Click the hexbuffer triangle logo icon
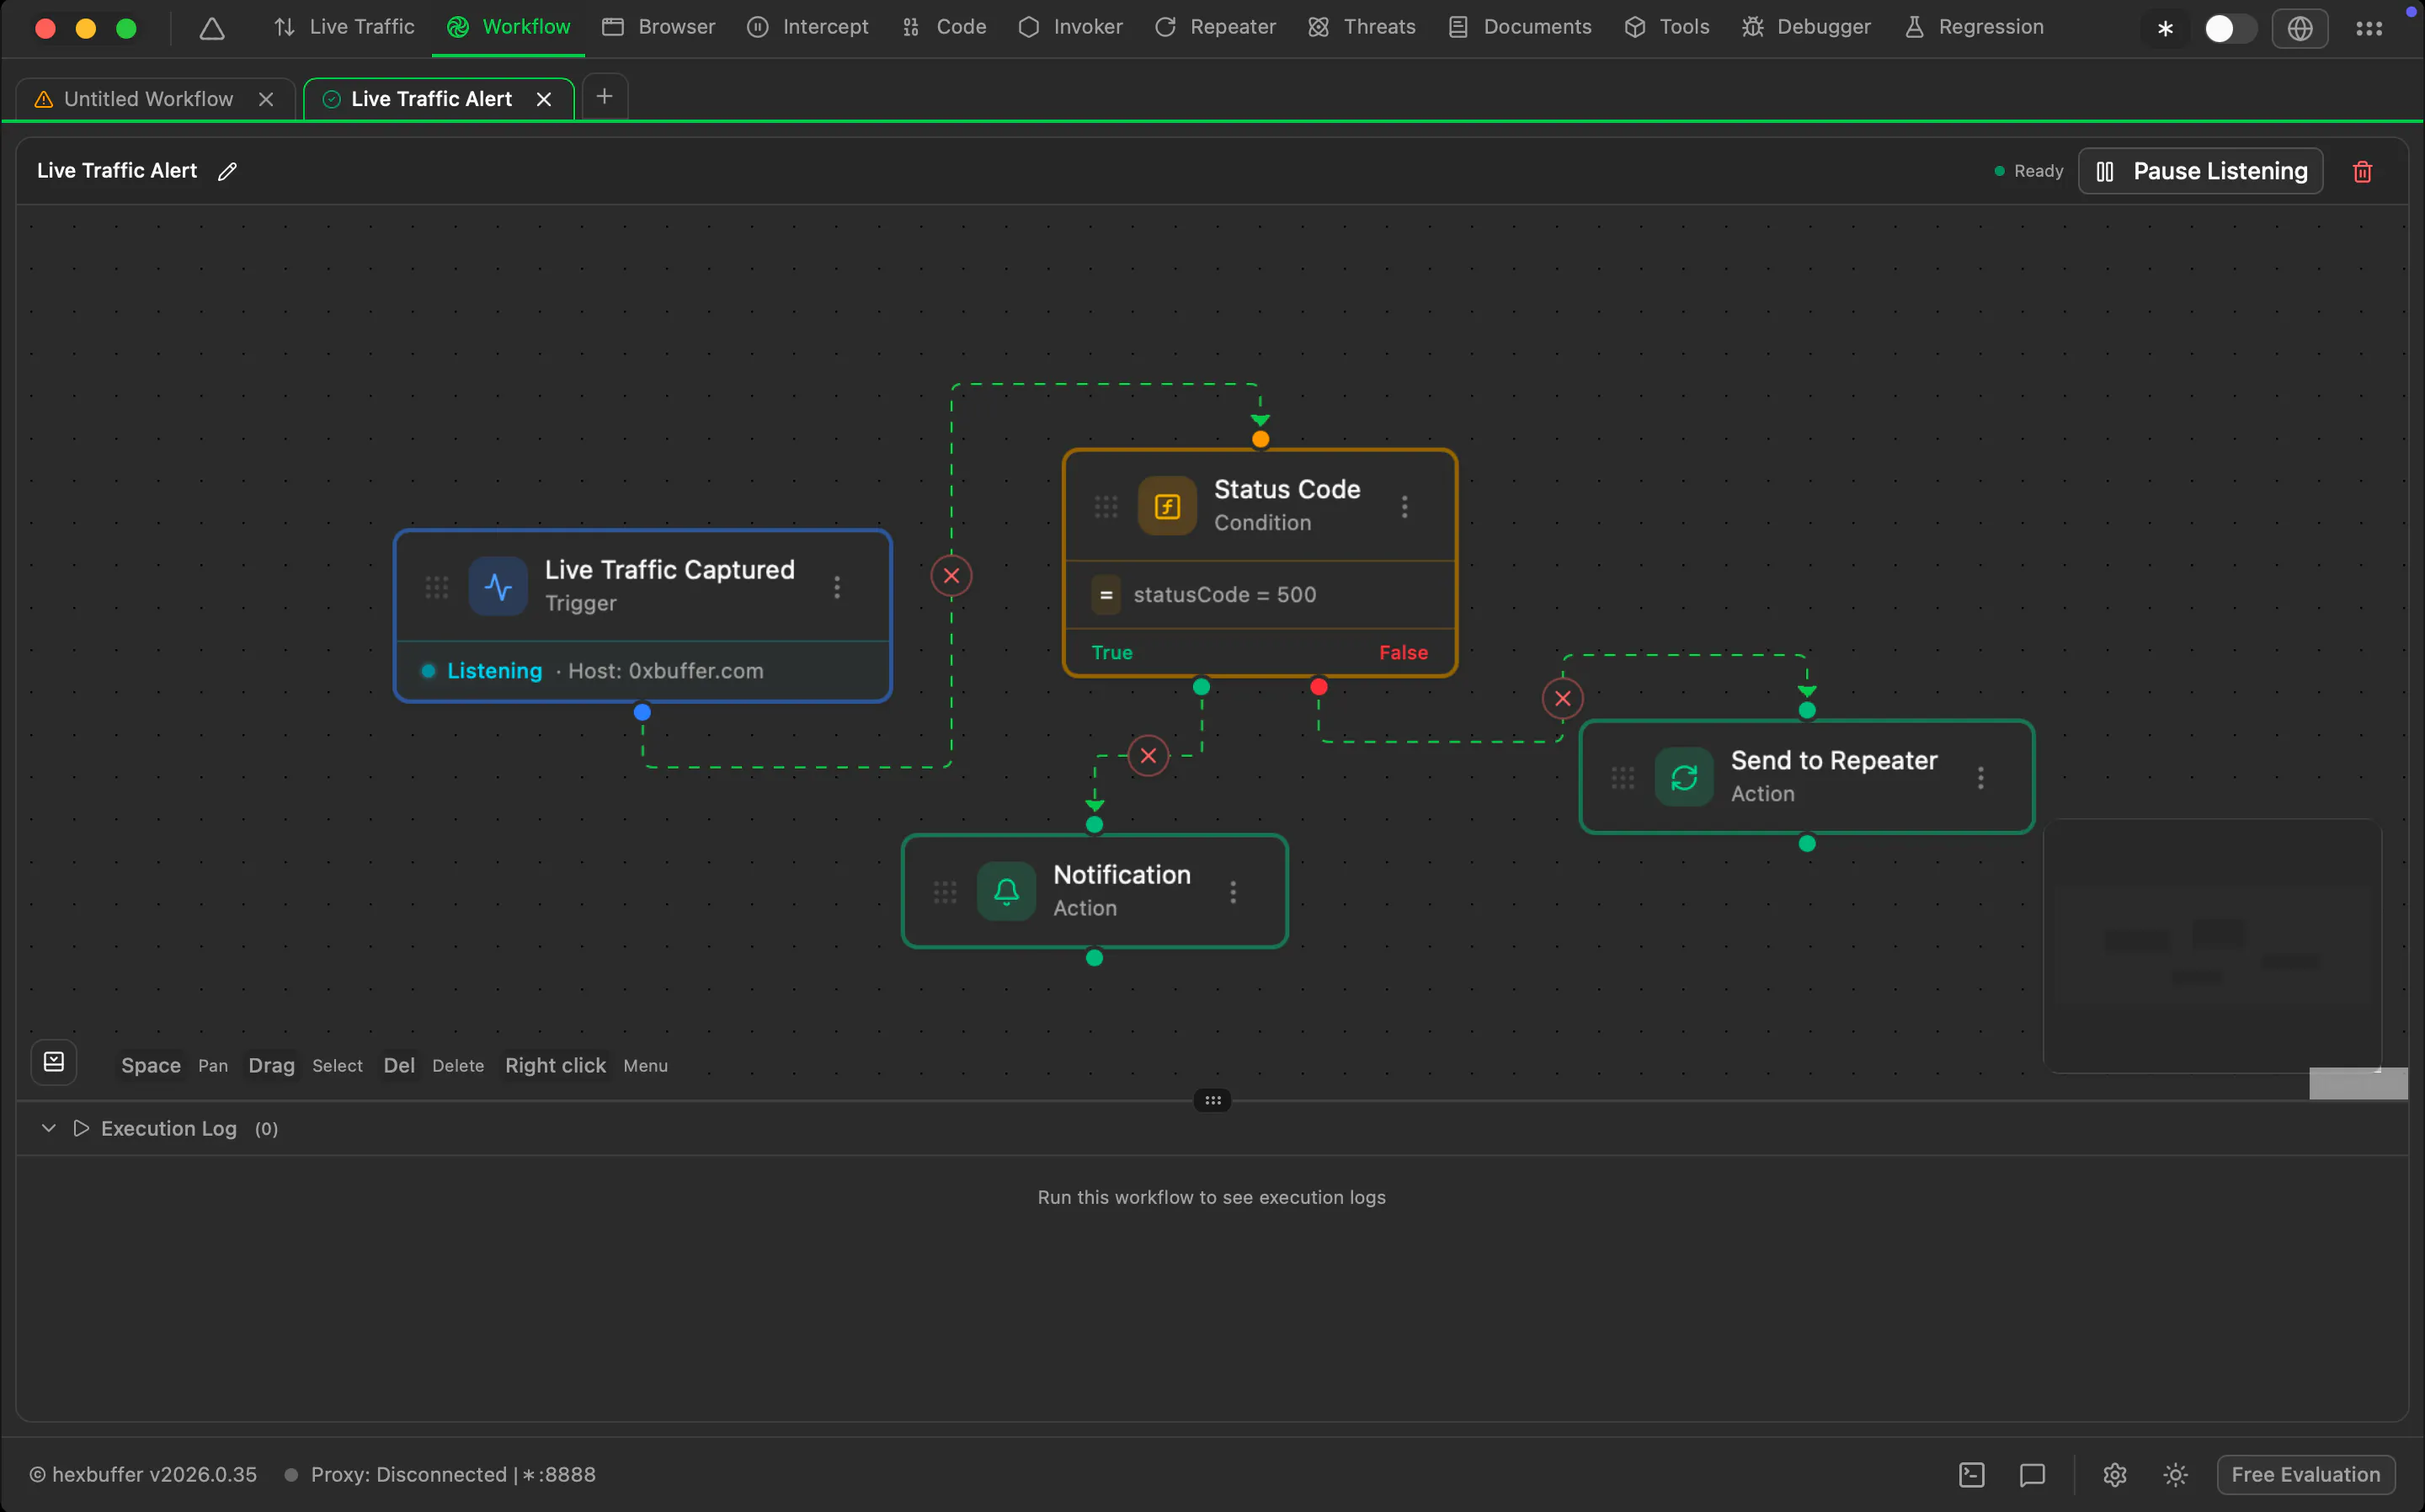This screenshot has width=2425, height=1512. pyautogui.click(x=212, y=28)
